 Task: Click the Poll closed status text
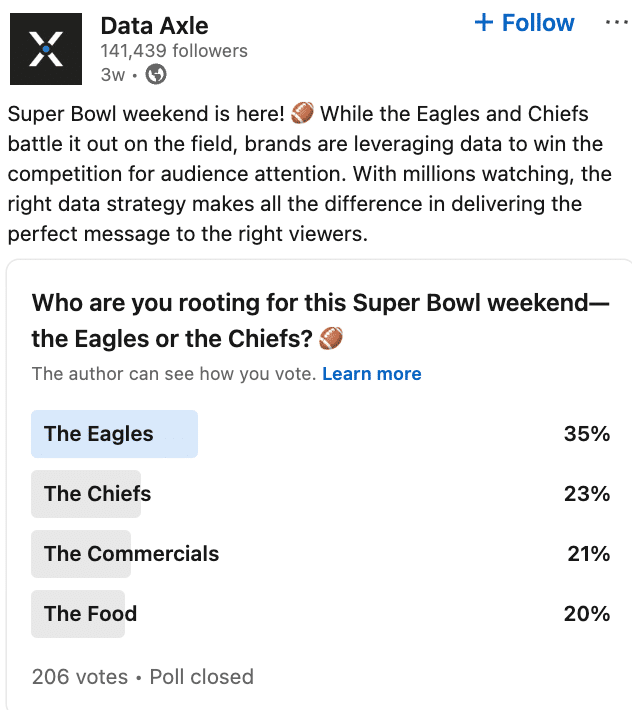[x=201, y=677]
